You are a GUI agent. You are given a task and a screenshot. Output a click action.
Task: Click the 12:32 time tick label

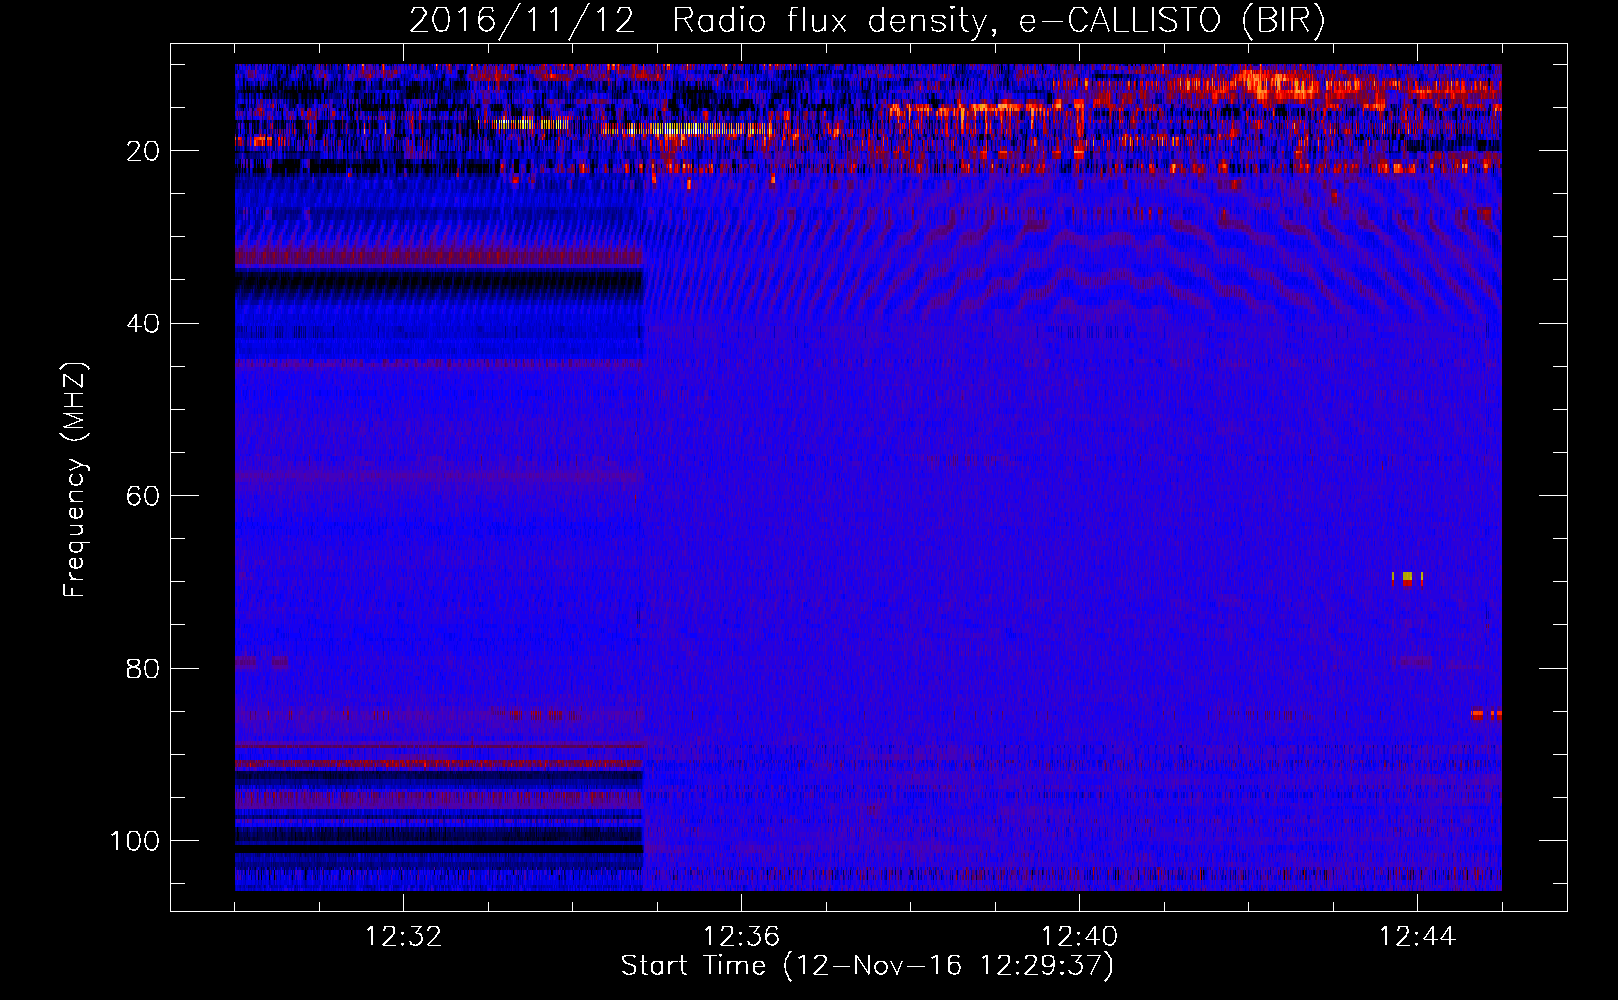point(403,937)
